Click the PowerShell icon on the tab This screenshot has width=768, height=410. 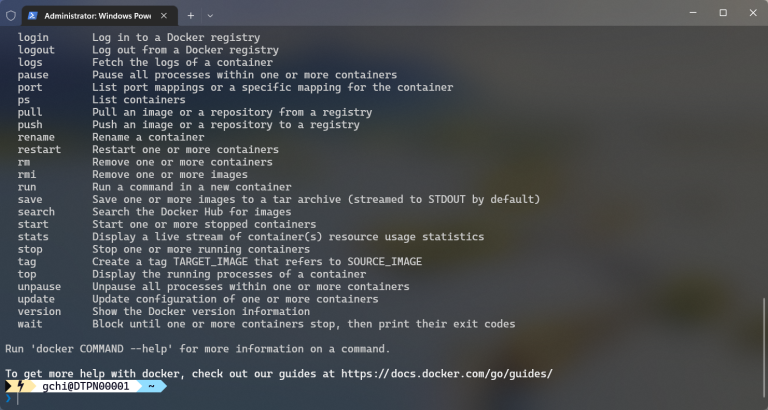click(33, 16)
